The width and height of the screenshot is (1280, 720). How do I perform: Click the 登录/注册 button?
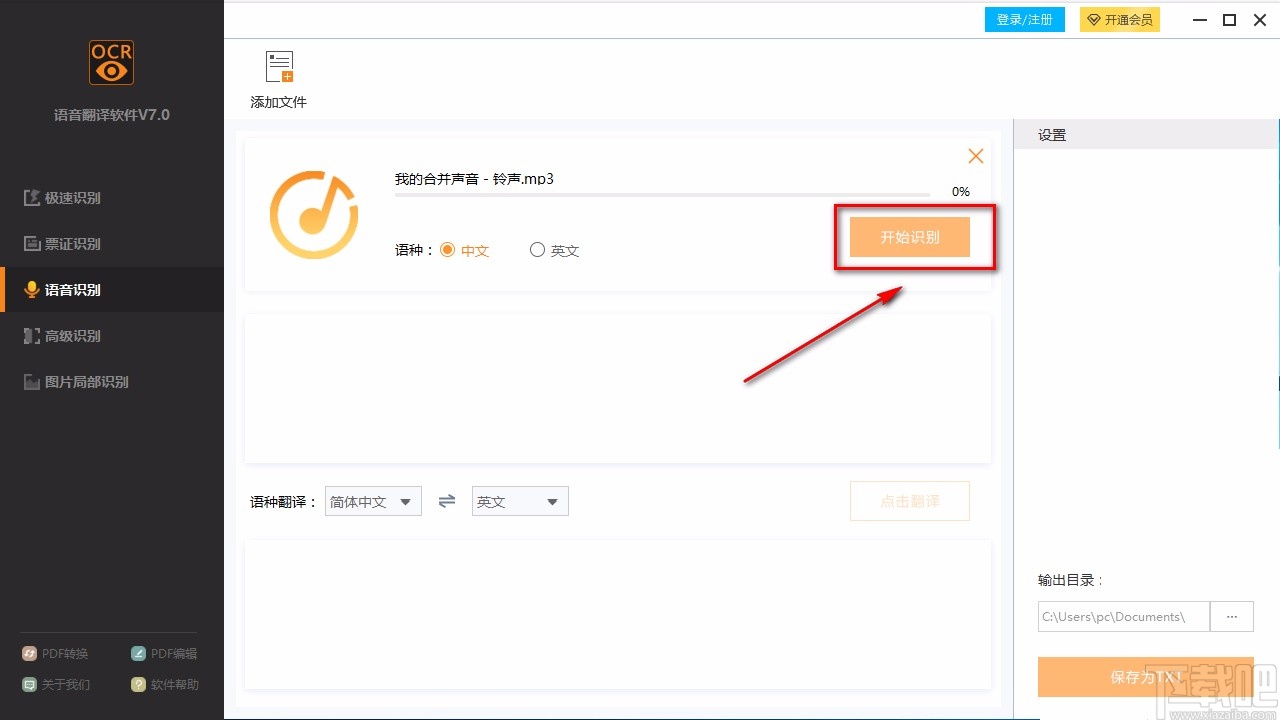point(1025,20)
